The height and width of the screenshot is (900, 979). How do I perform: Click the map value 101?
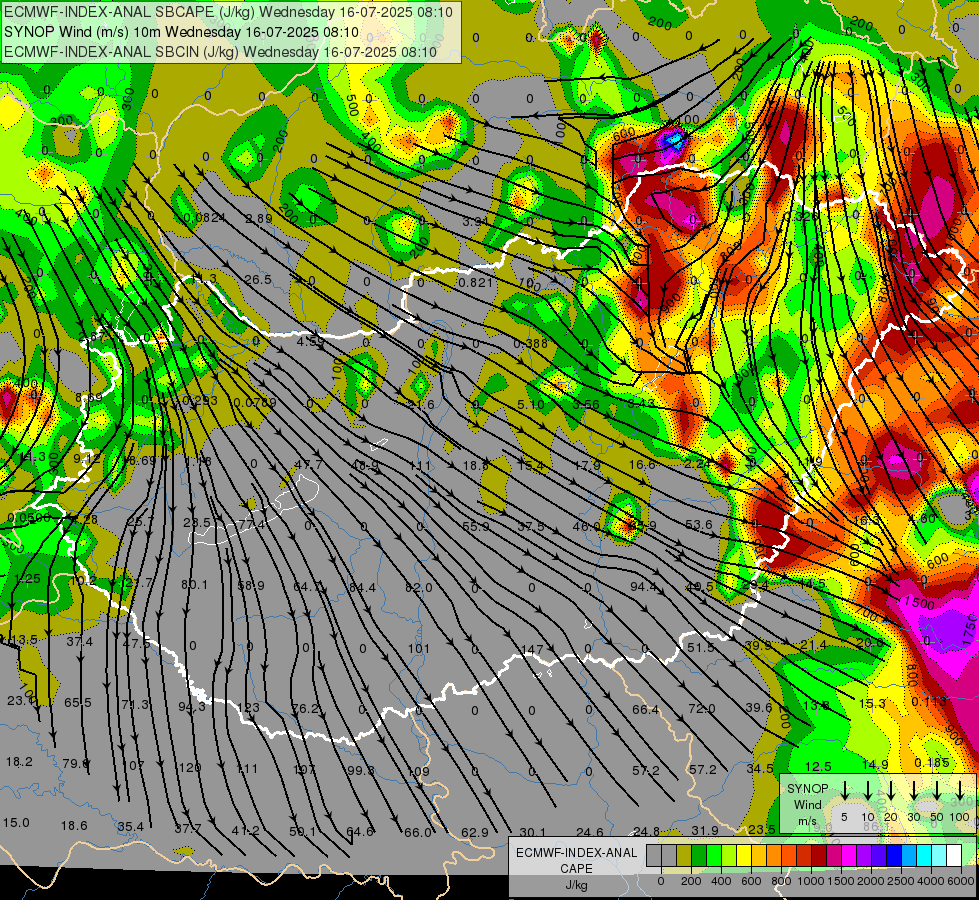pyautogui.click(x=418, y=648)
